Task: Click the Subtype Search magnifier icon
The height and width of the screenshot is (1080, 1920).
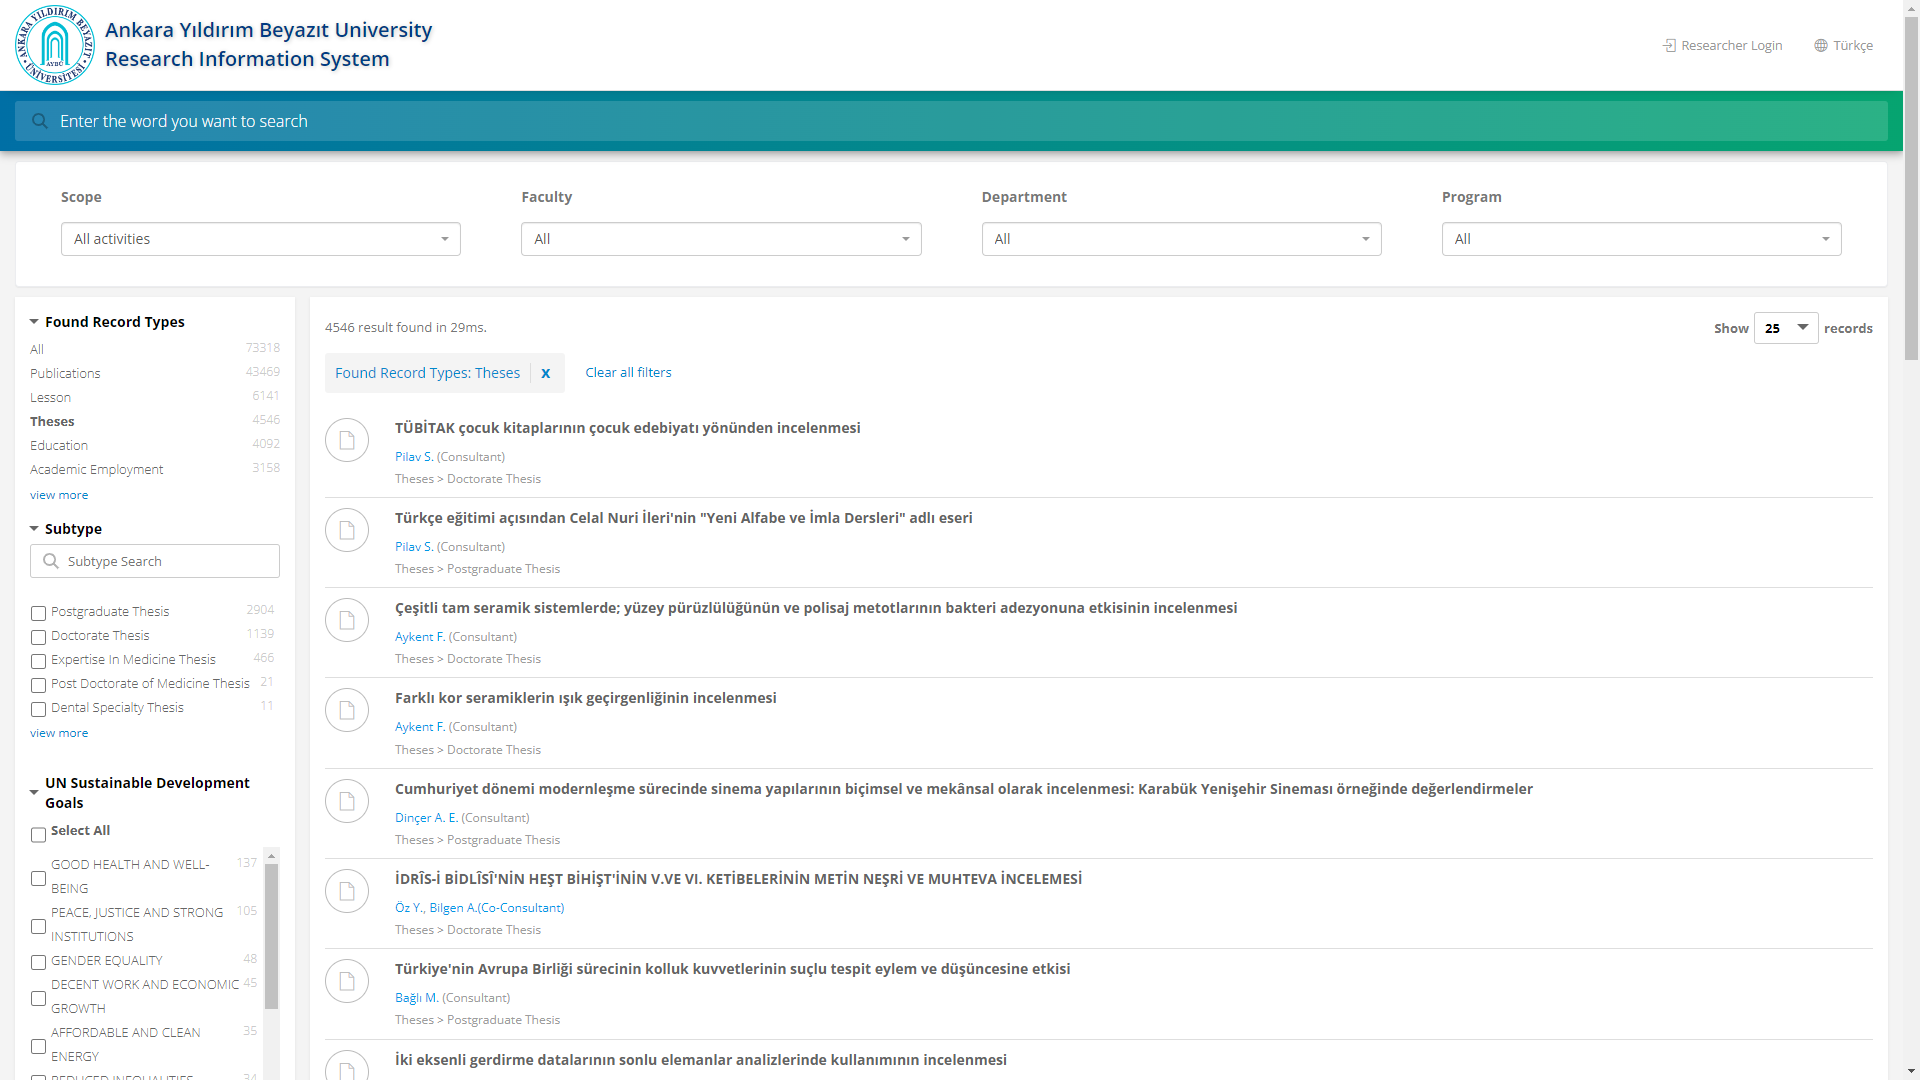Action: (51, 561)
